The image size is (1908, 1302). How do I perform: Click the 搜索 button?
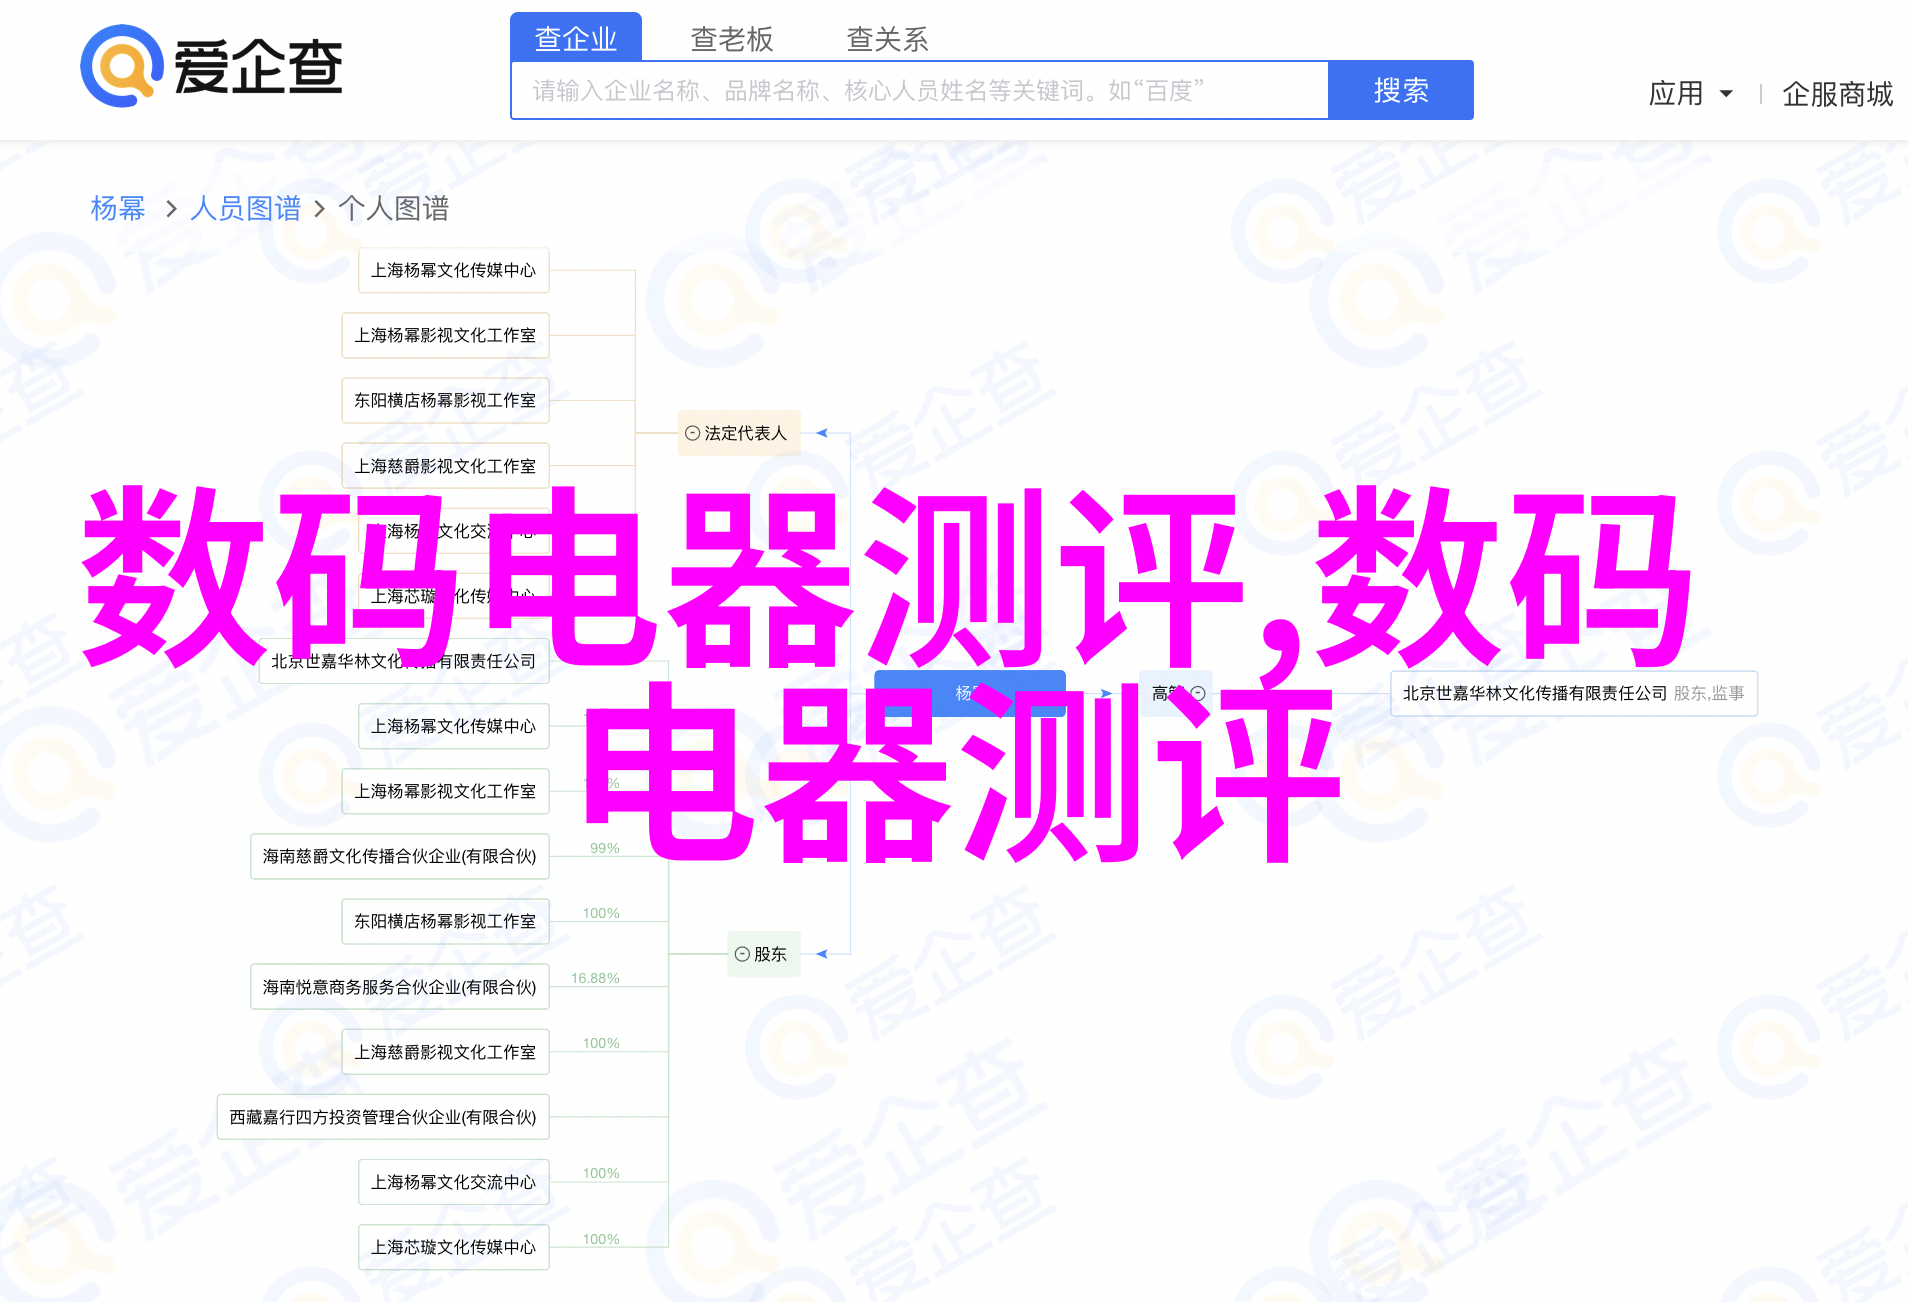pyautogui.click(x=1401, y=90)
